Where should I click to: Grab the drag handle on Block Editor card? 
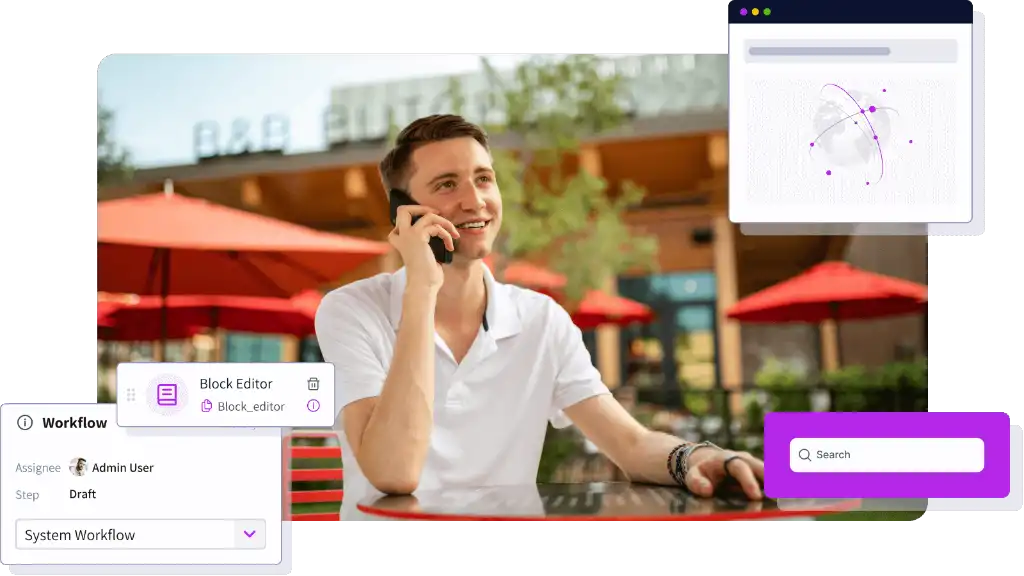pos(131,395)
